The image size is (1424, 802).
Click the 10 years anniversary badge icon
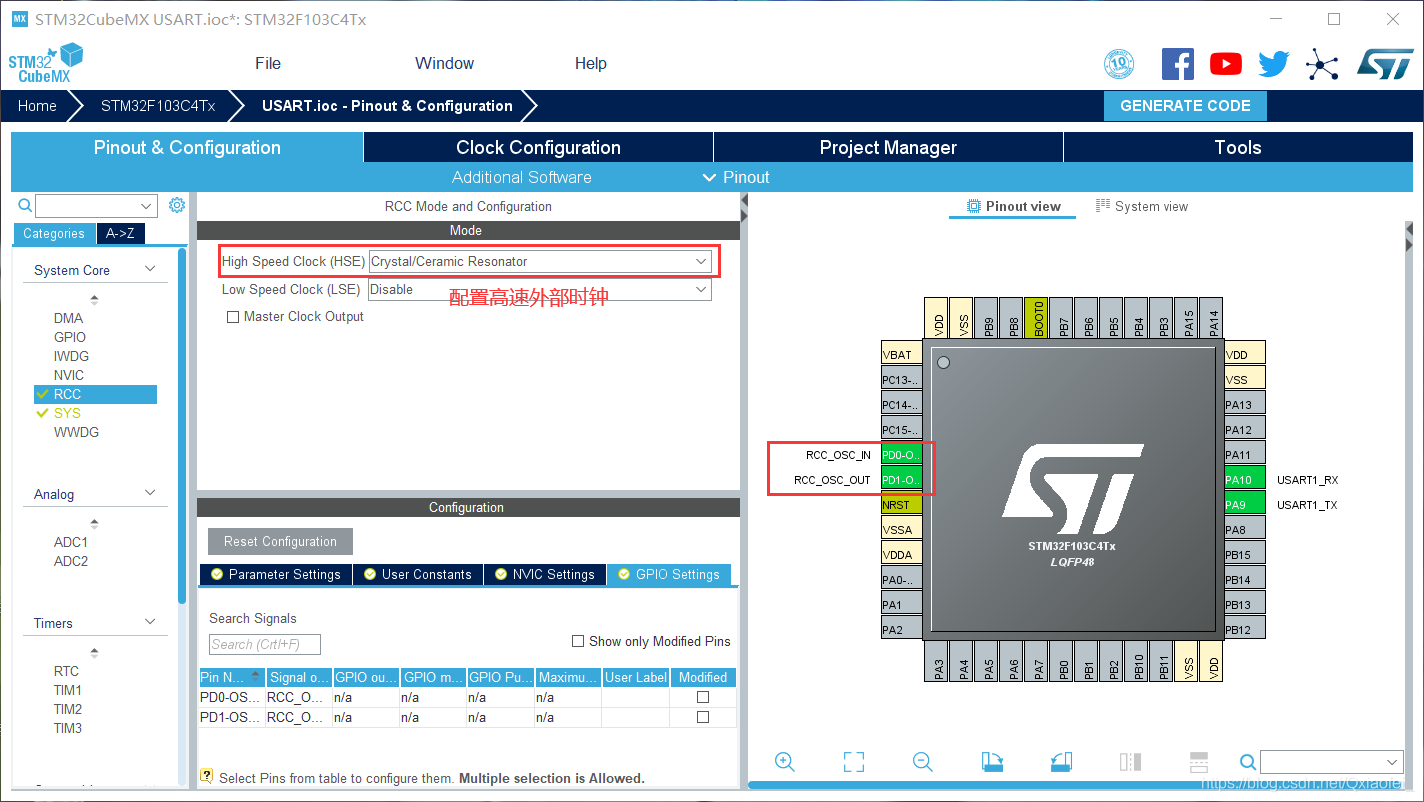click(x=1119, y=65)
